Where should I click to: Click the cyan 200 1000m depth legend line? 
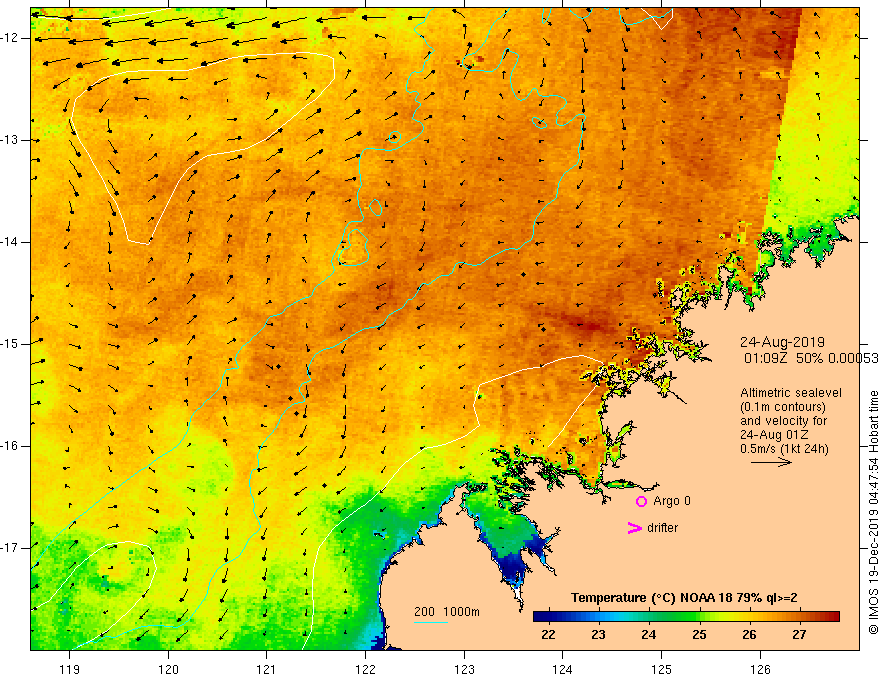pyautogui.click(x=430, y=622)
